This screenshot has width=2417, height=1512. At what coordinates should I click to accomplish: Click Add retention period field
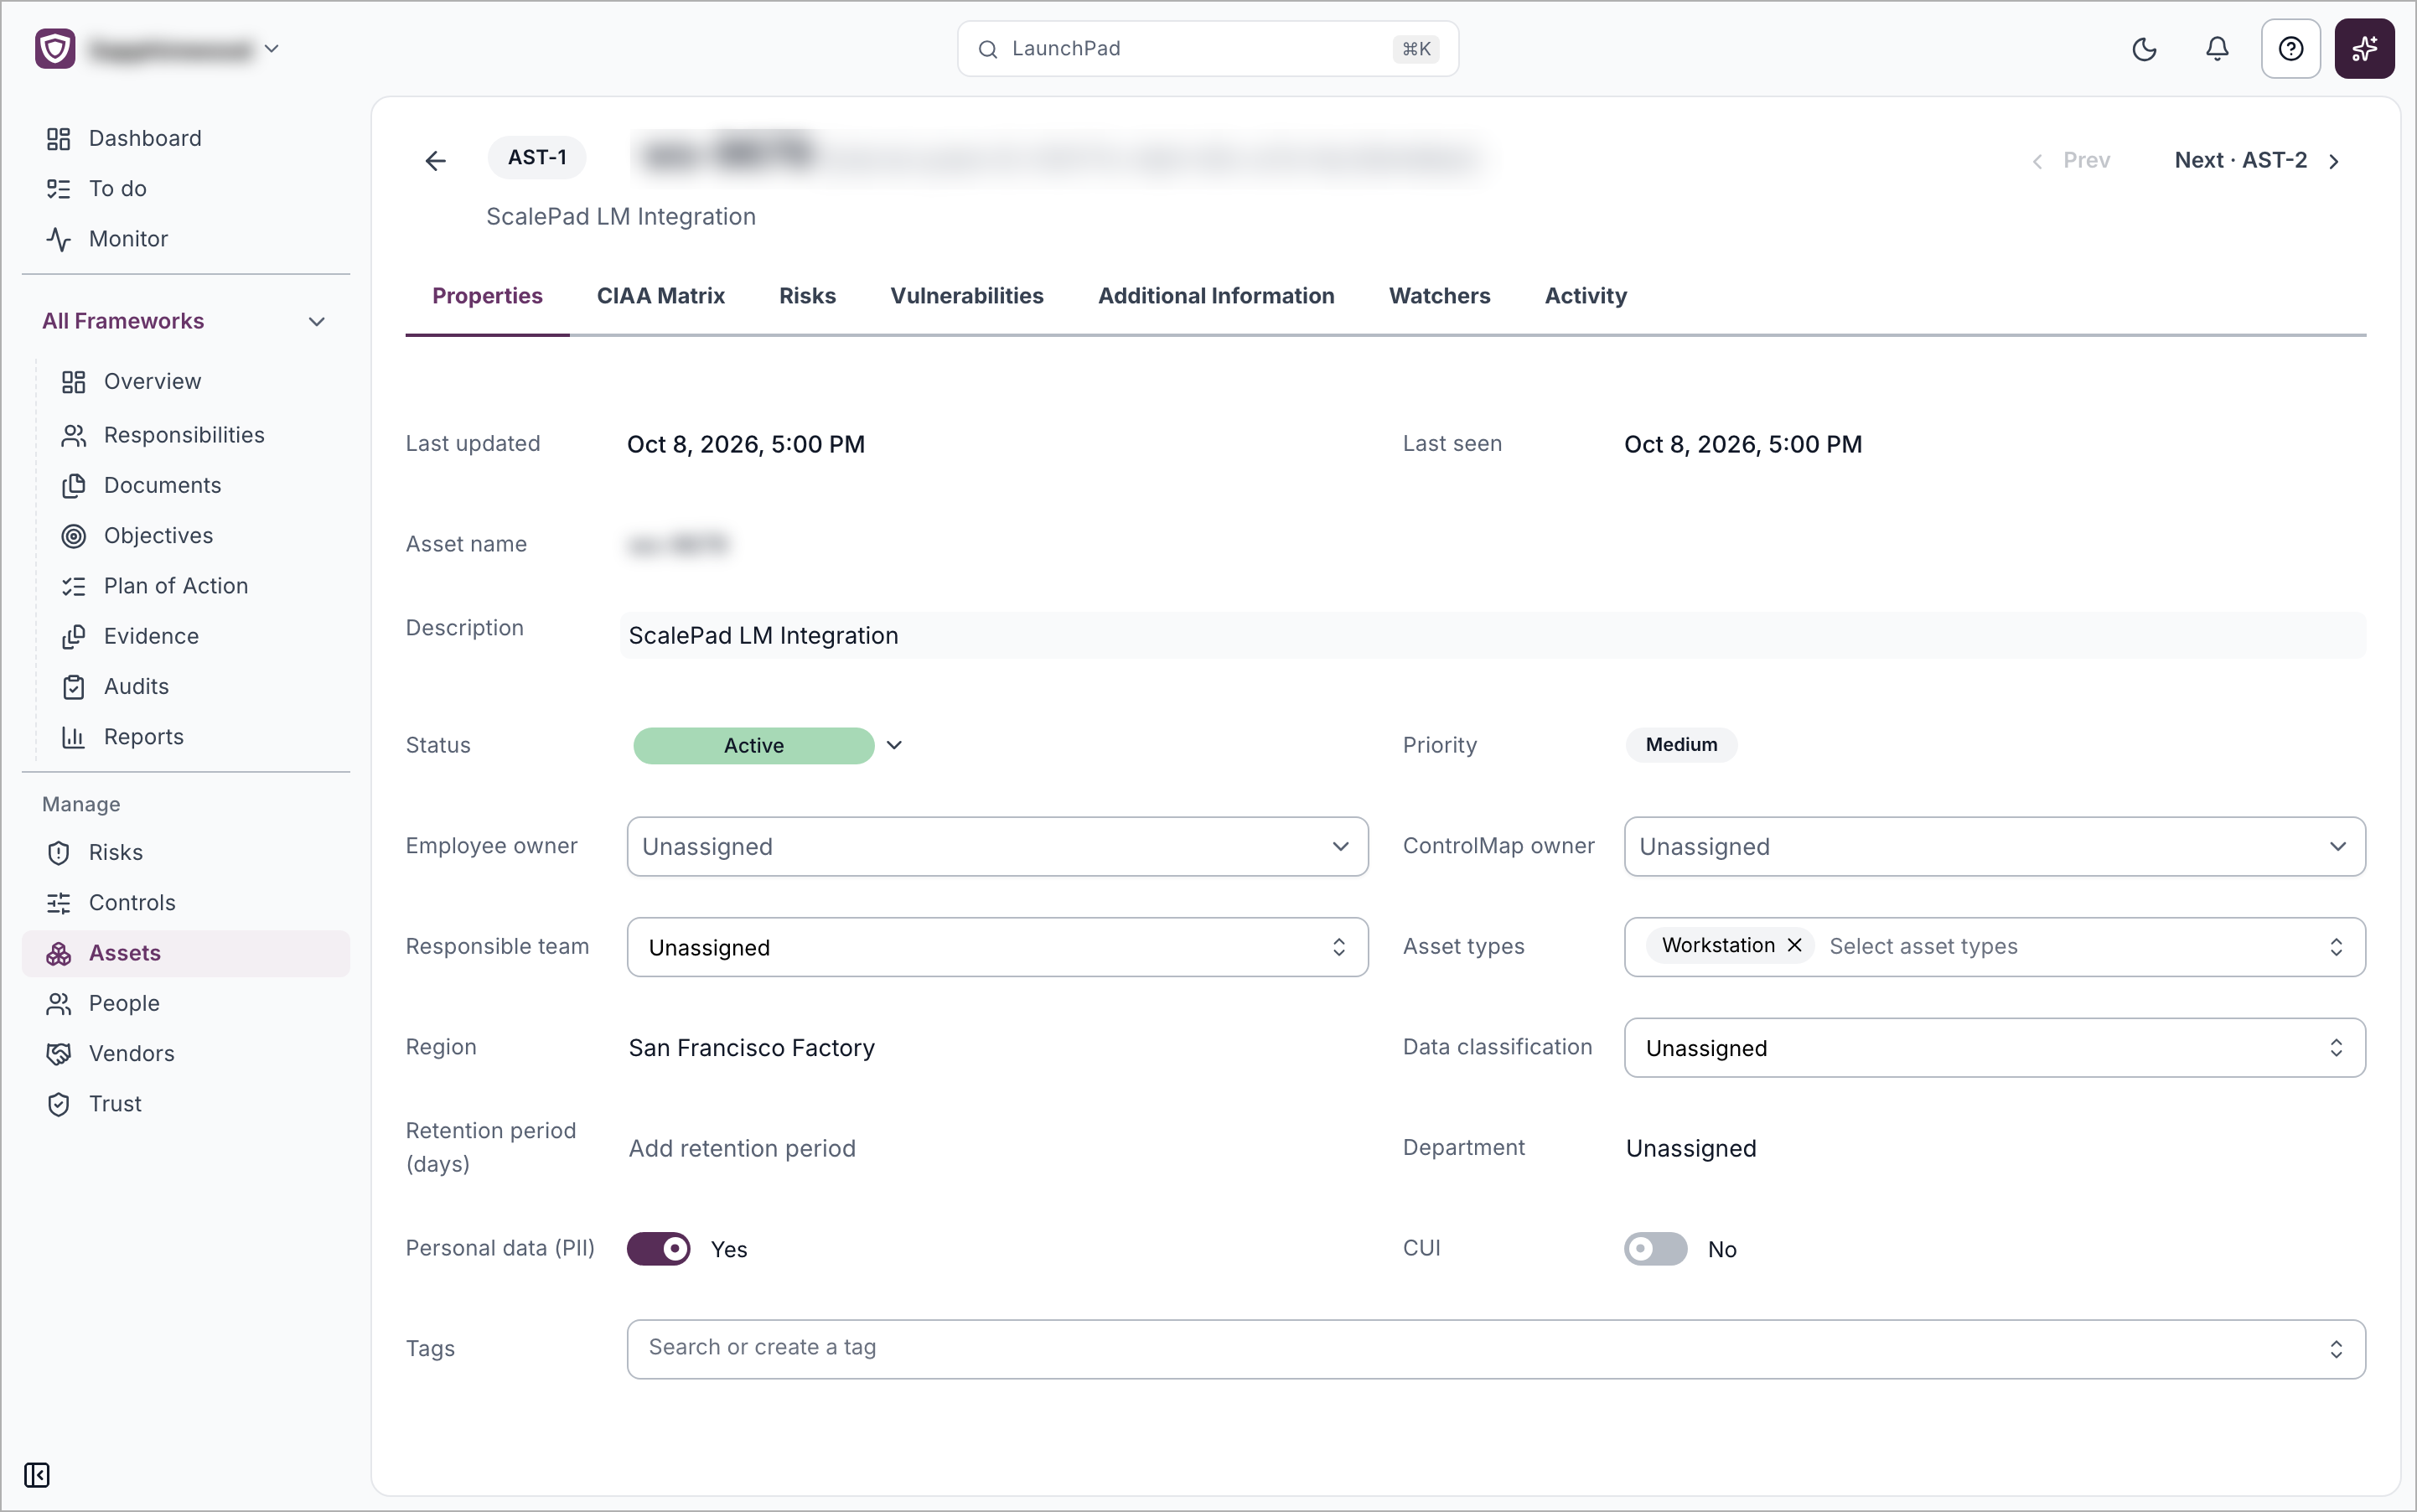click(742, 1148)
